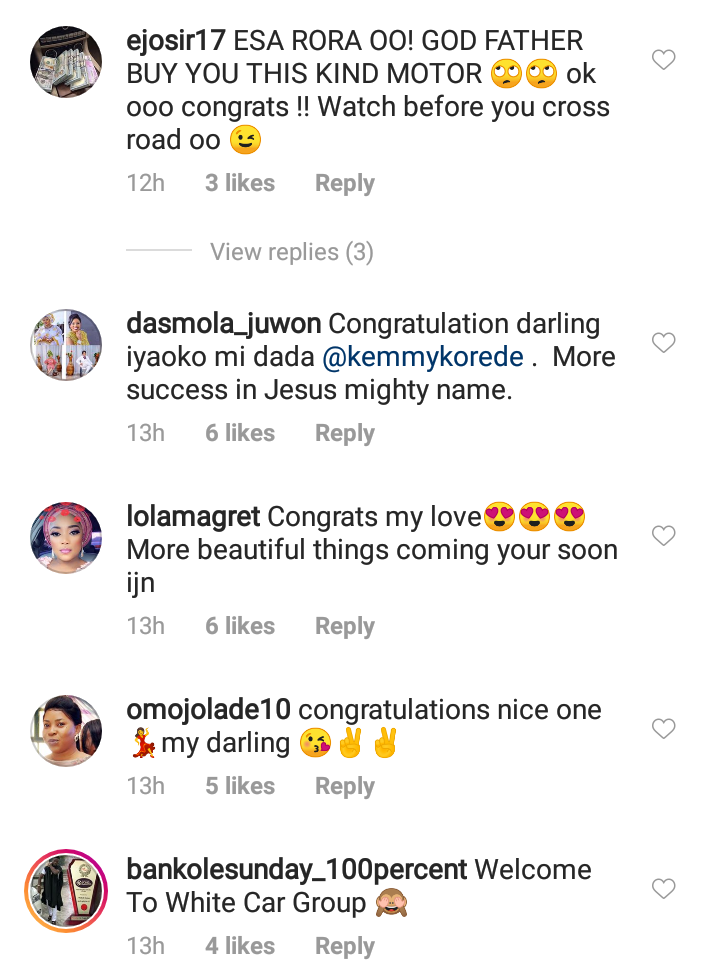Show the 6 likes on dasmola_juwon's comment
Viewport: 716px width, 973px height.
click(x=239, y=433)
